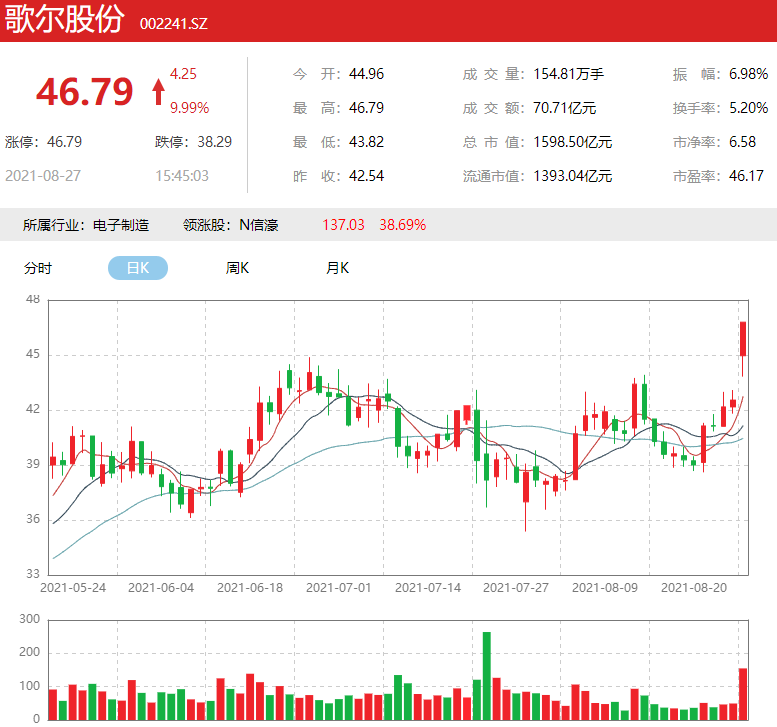Screen dimensions: 777x727
Task: Click the 最高 value 46.79
Action: [x=366, y=108]
